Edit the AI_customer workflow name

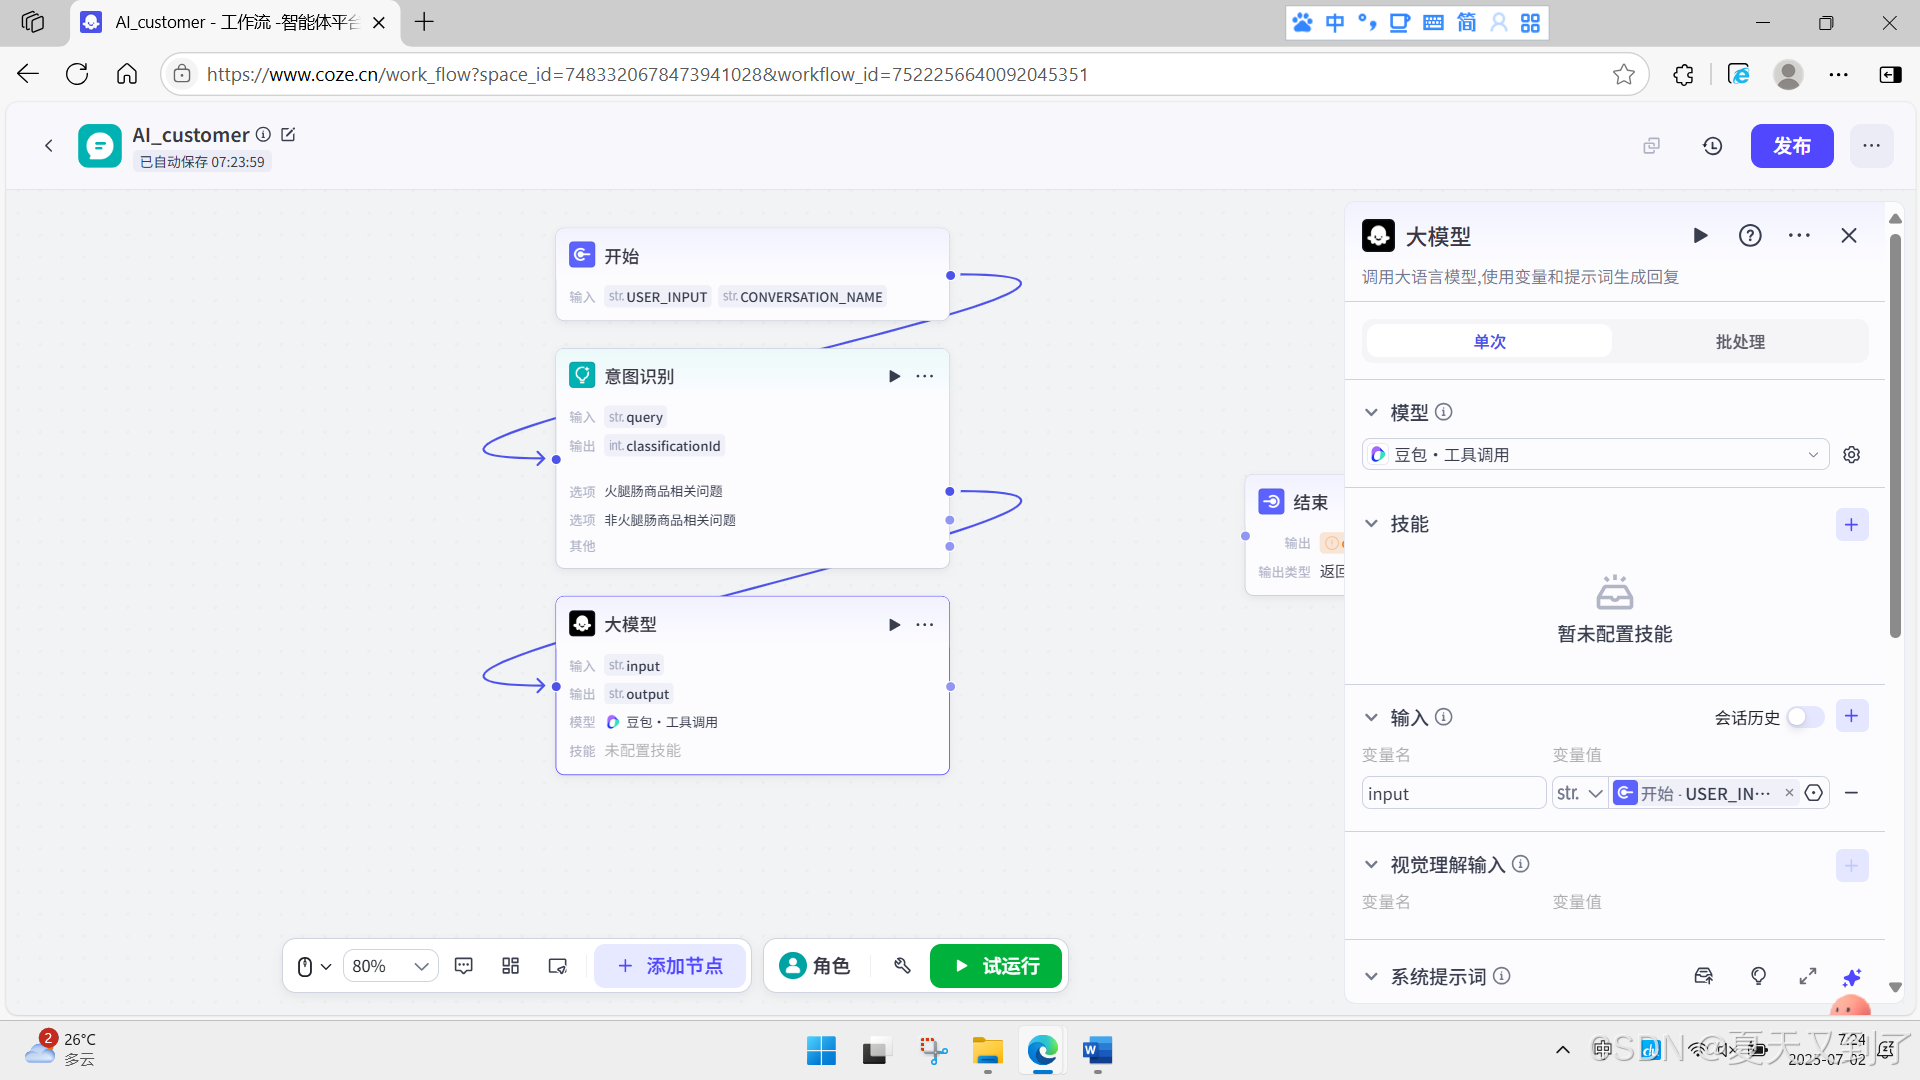(x=289, y=135)
